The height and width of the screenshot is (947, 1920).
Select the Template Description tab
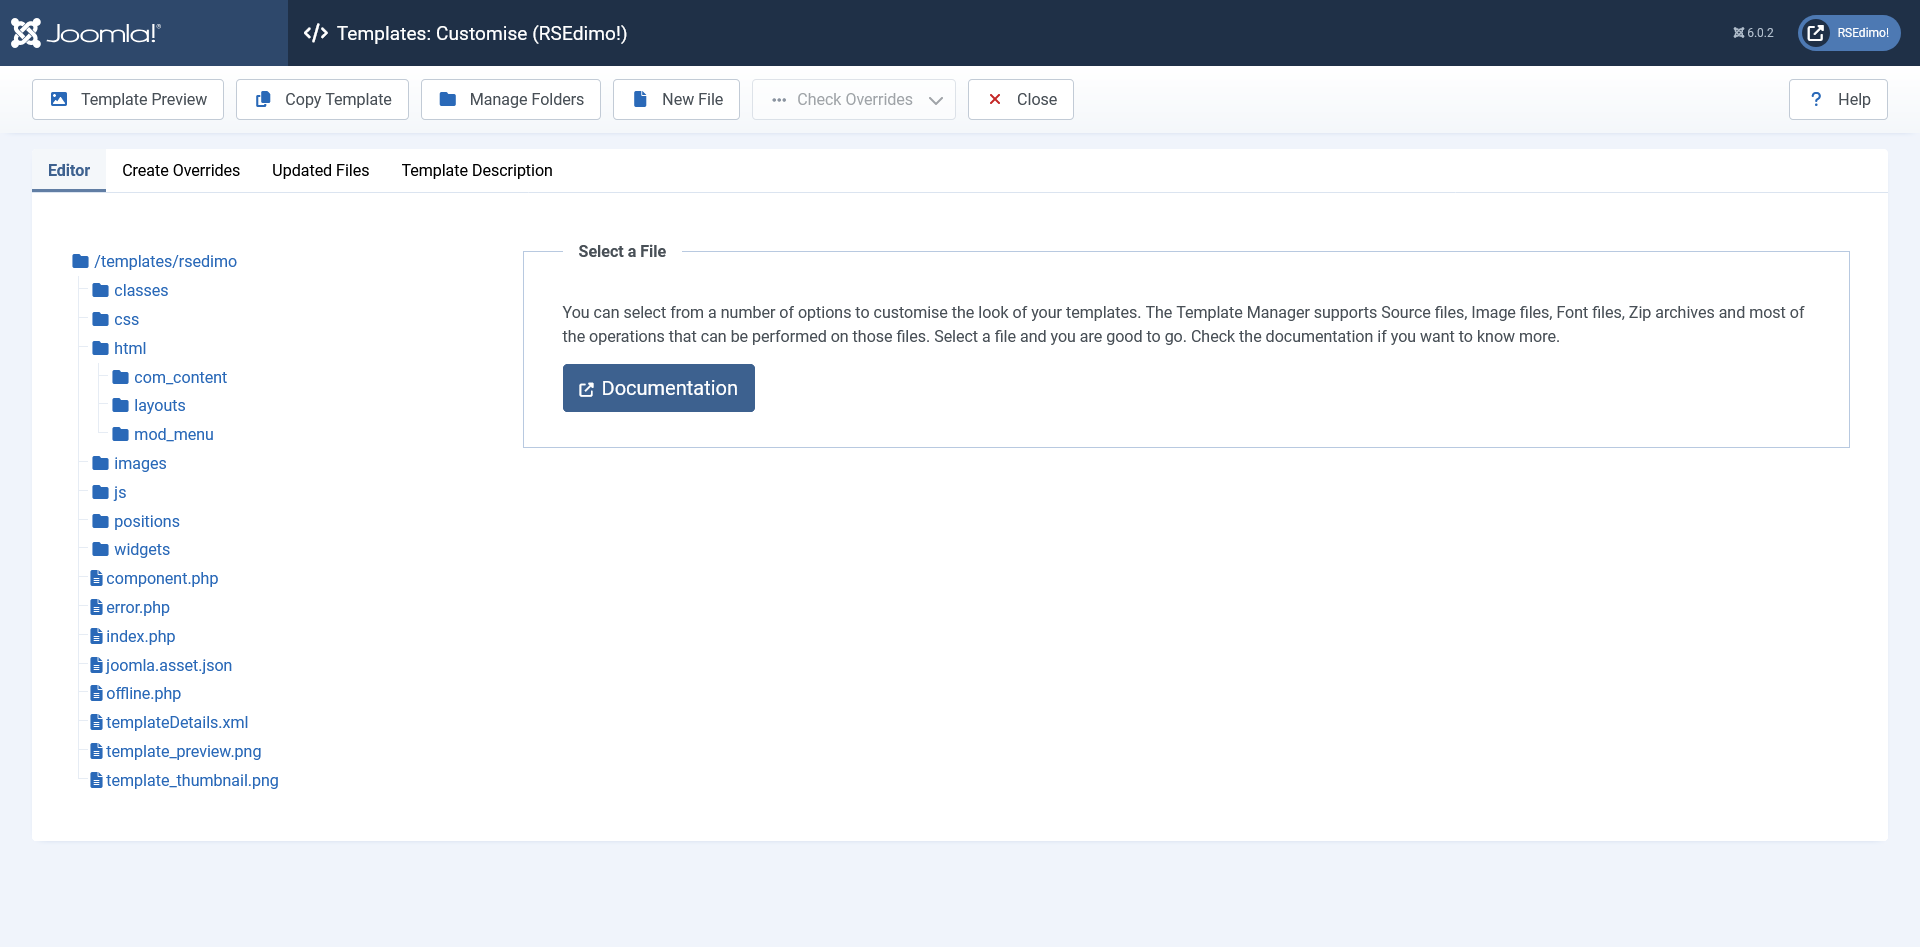pyautogui.click(x=477, y=170)
